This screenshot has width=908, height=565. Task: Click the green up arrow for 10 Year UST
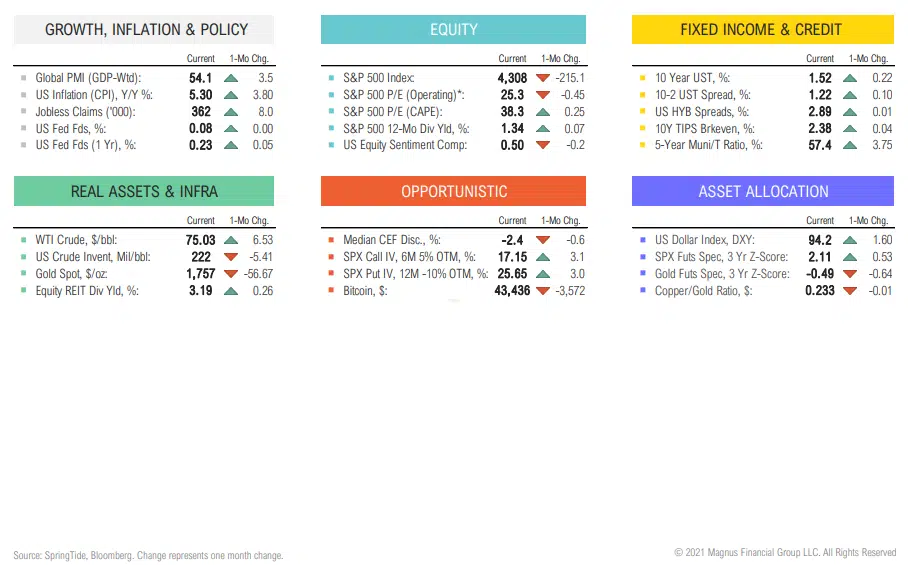[x=851, y=77]
